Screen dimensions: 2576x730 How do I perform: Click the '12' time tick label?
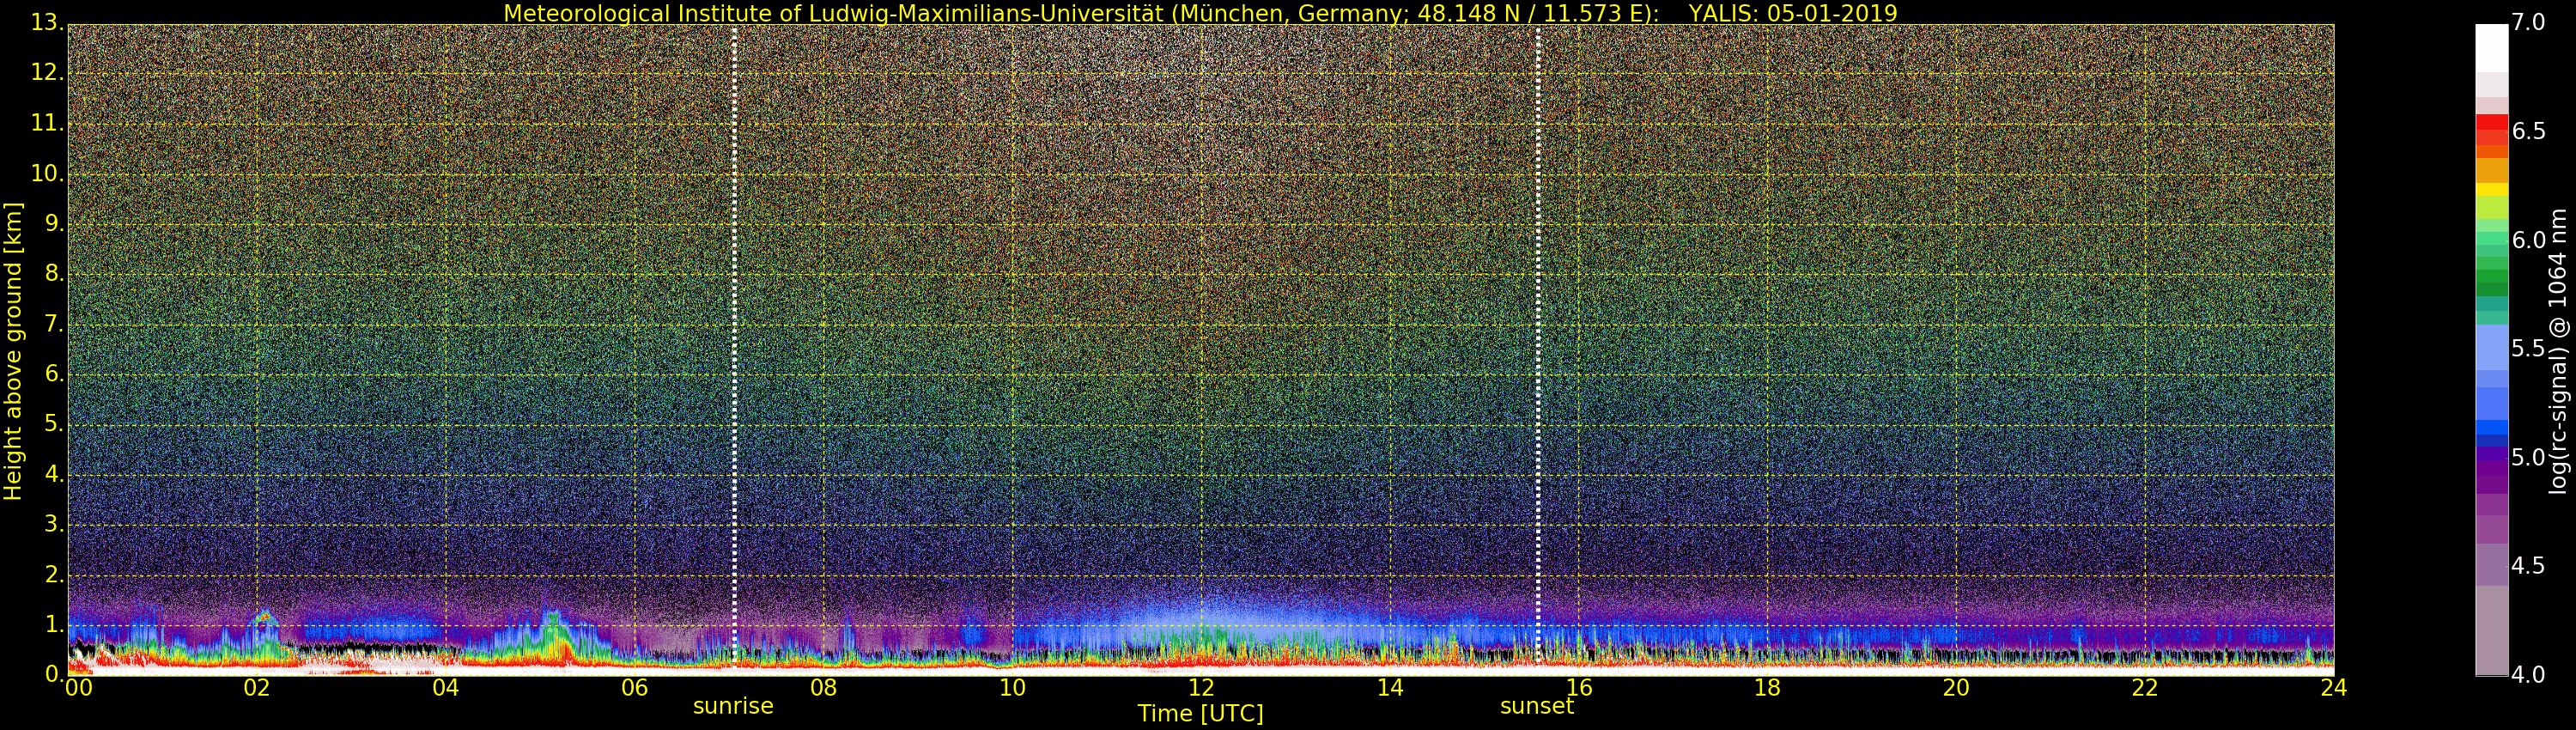click(1201, 688)
